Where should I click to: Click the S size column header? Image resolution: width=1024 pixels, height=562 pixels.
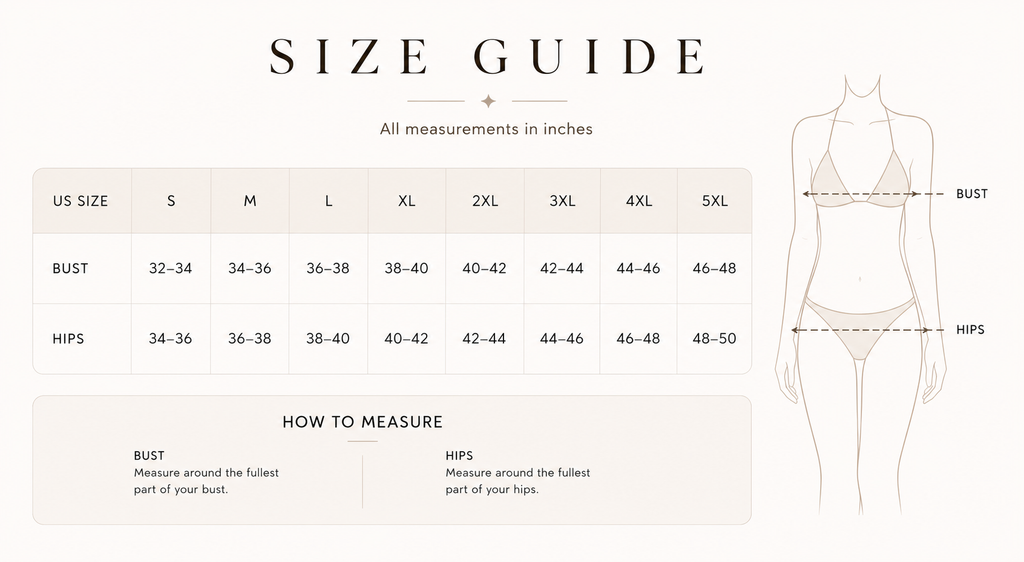tap(171, 201)
